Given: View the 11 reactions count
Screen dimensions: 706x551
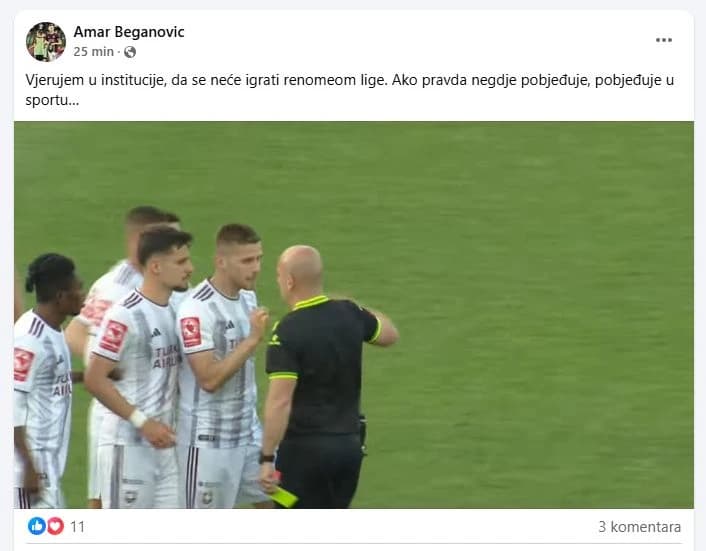Looking at the screenshot, I should coord(77,527).
